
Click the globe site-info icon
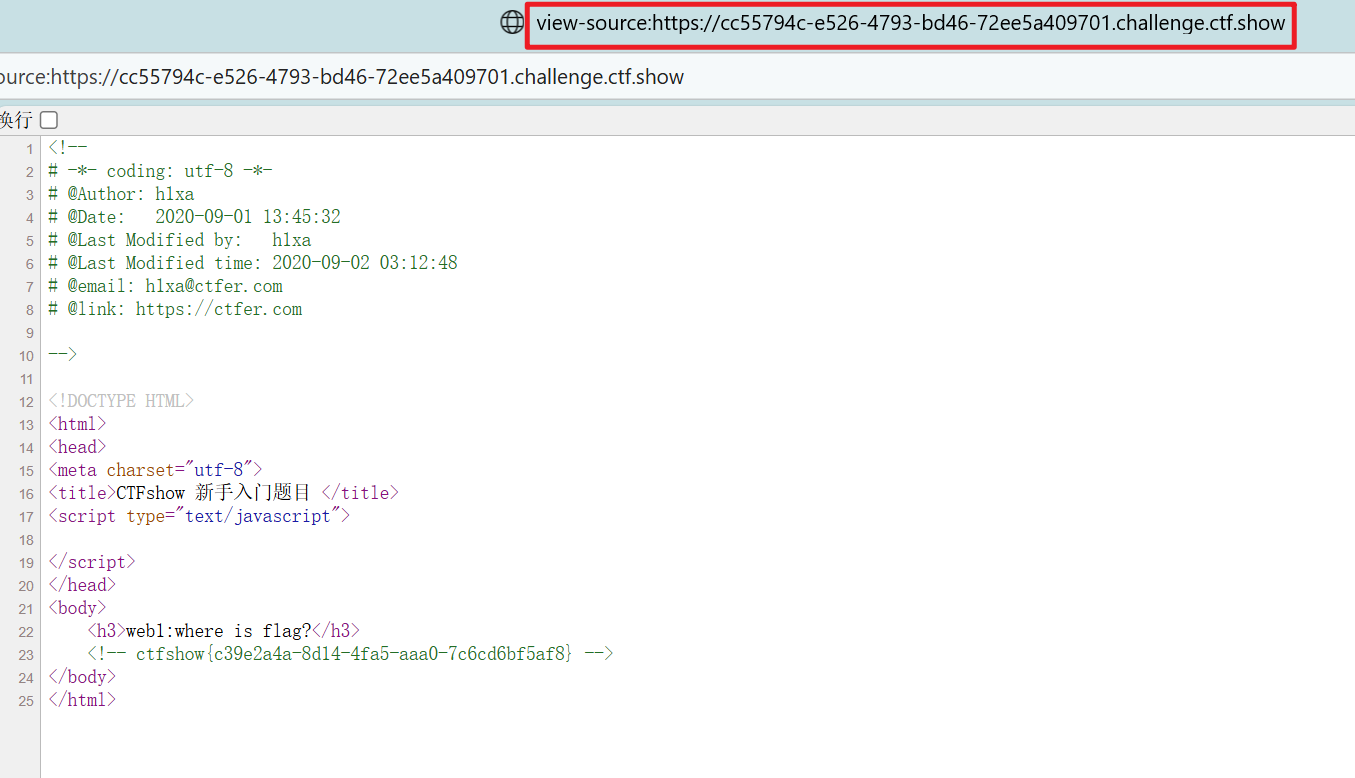click(x=512, y=22)
